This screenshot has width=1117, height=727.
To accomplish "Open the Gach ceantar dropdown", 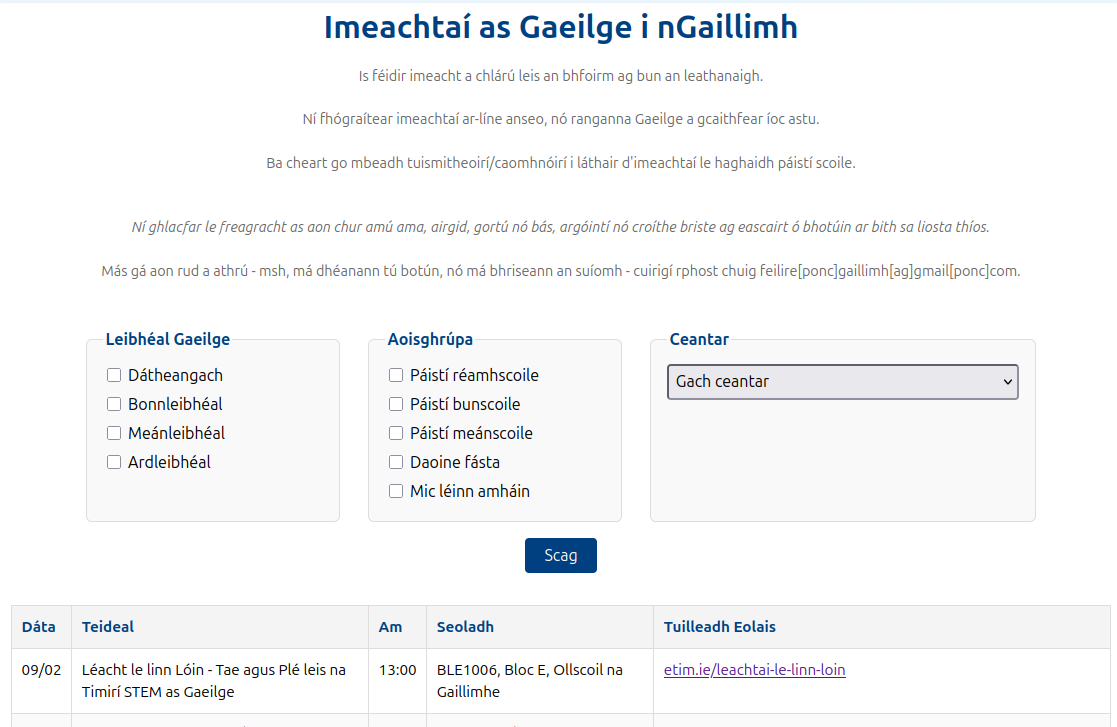I will click(842, 382).
